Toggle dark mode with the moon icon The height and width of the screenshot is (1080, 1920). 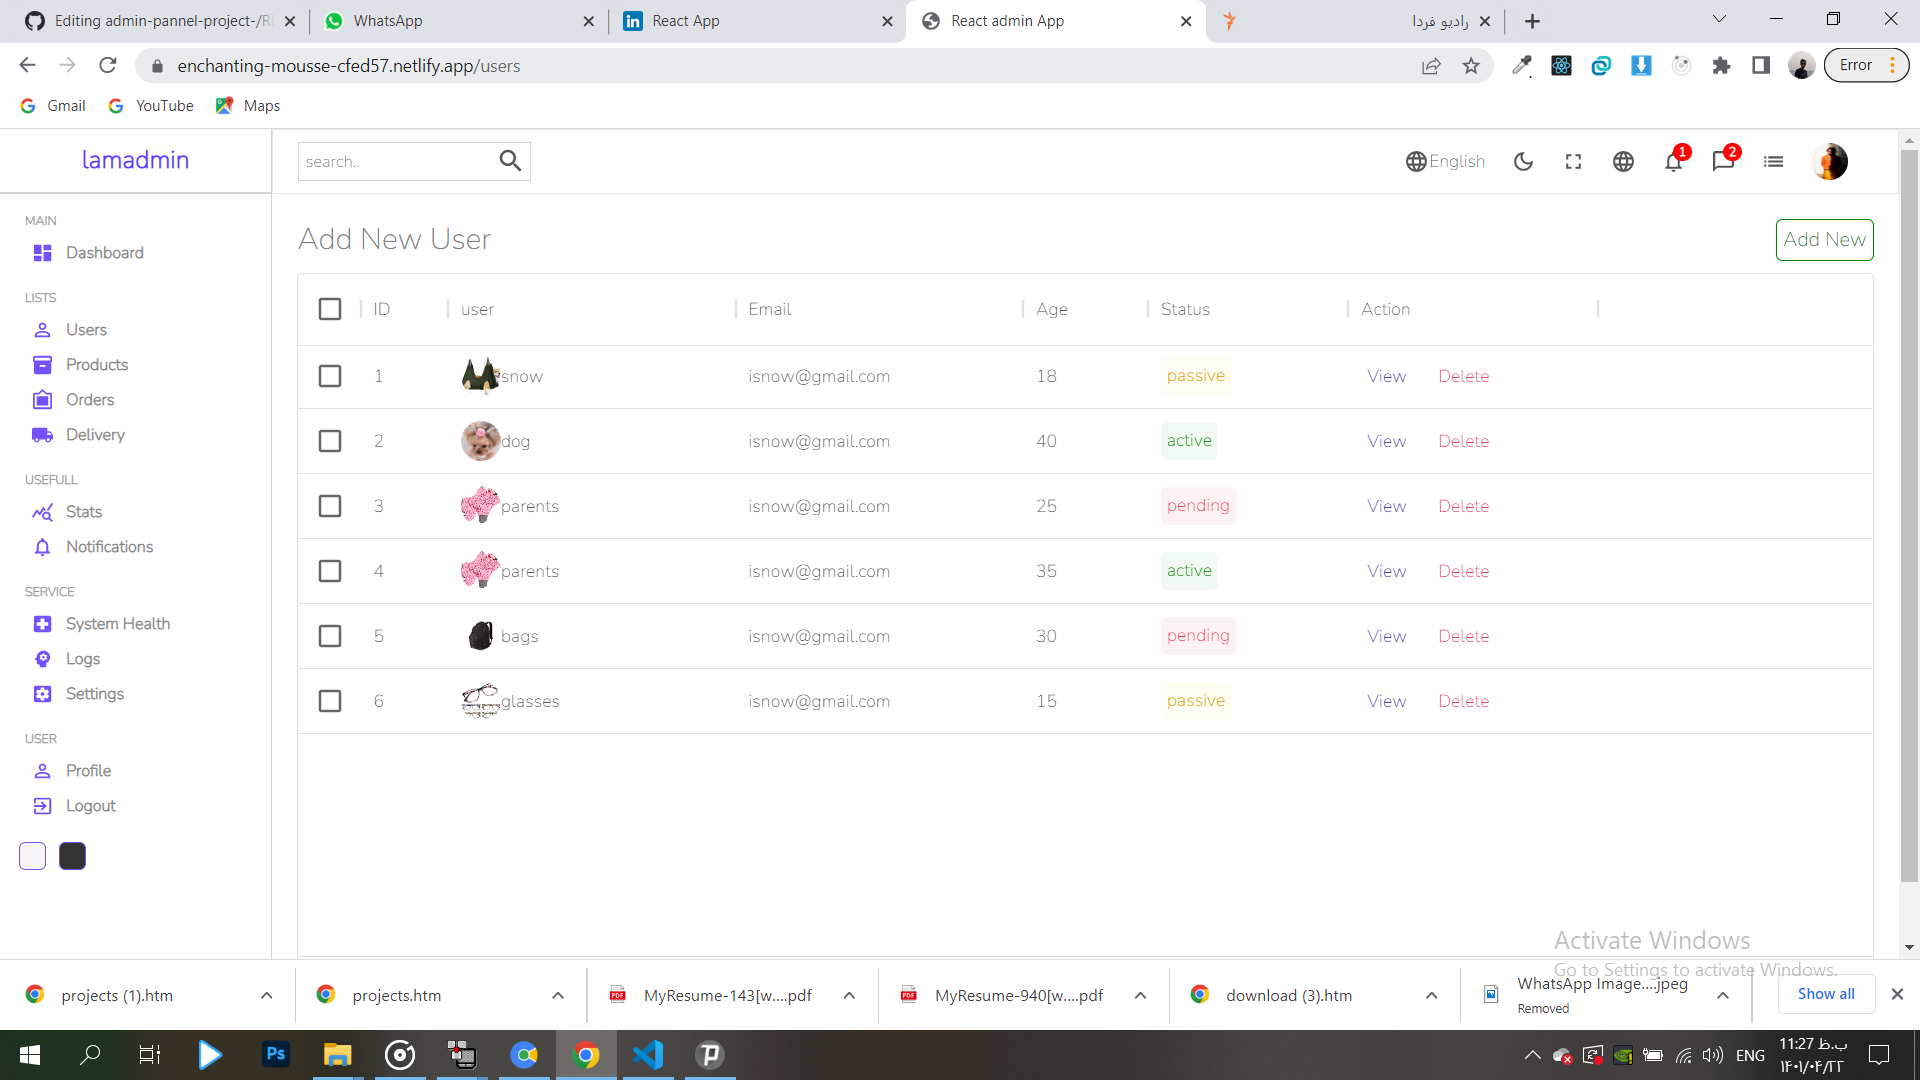(x=1523, y=161)
